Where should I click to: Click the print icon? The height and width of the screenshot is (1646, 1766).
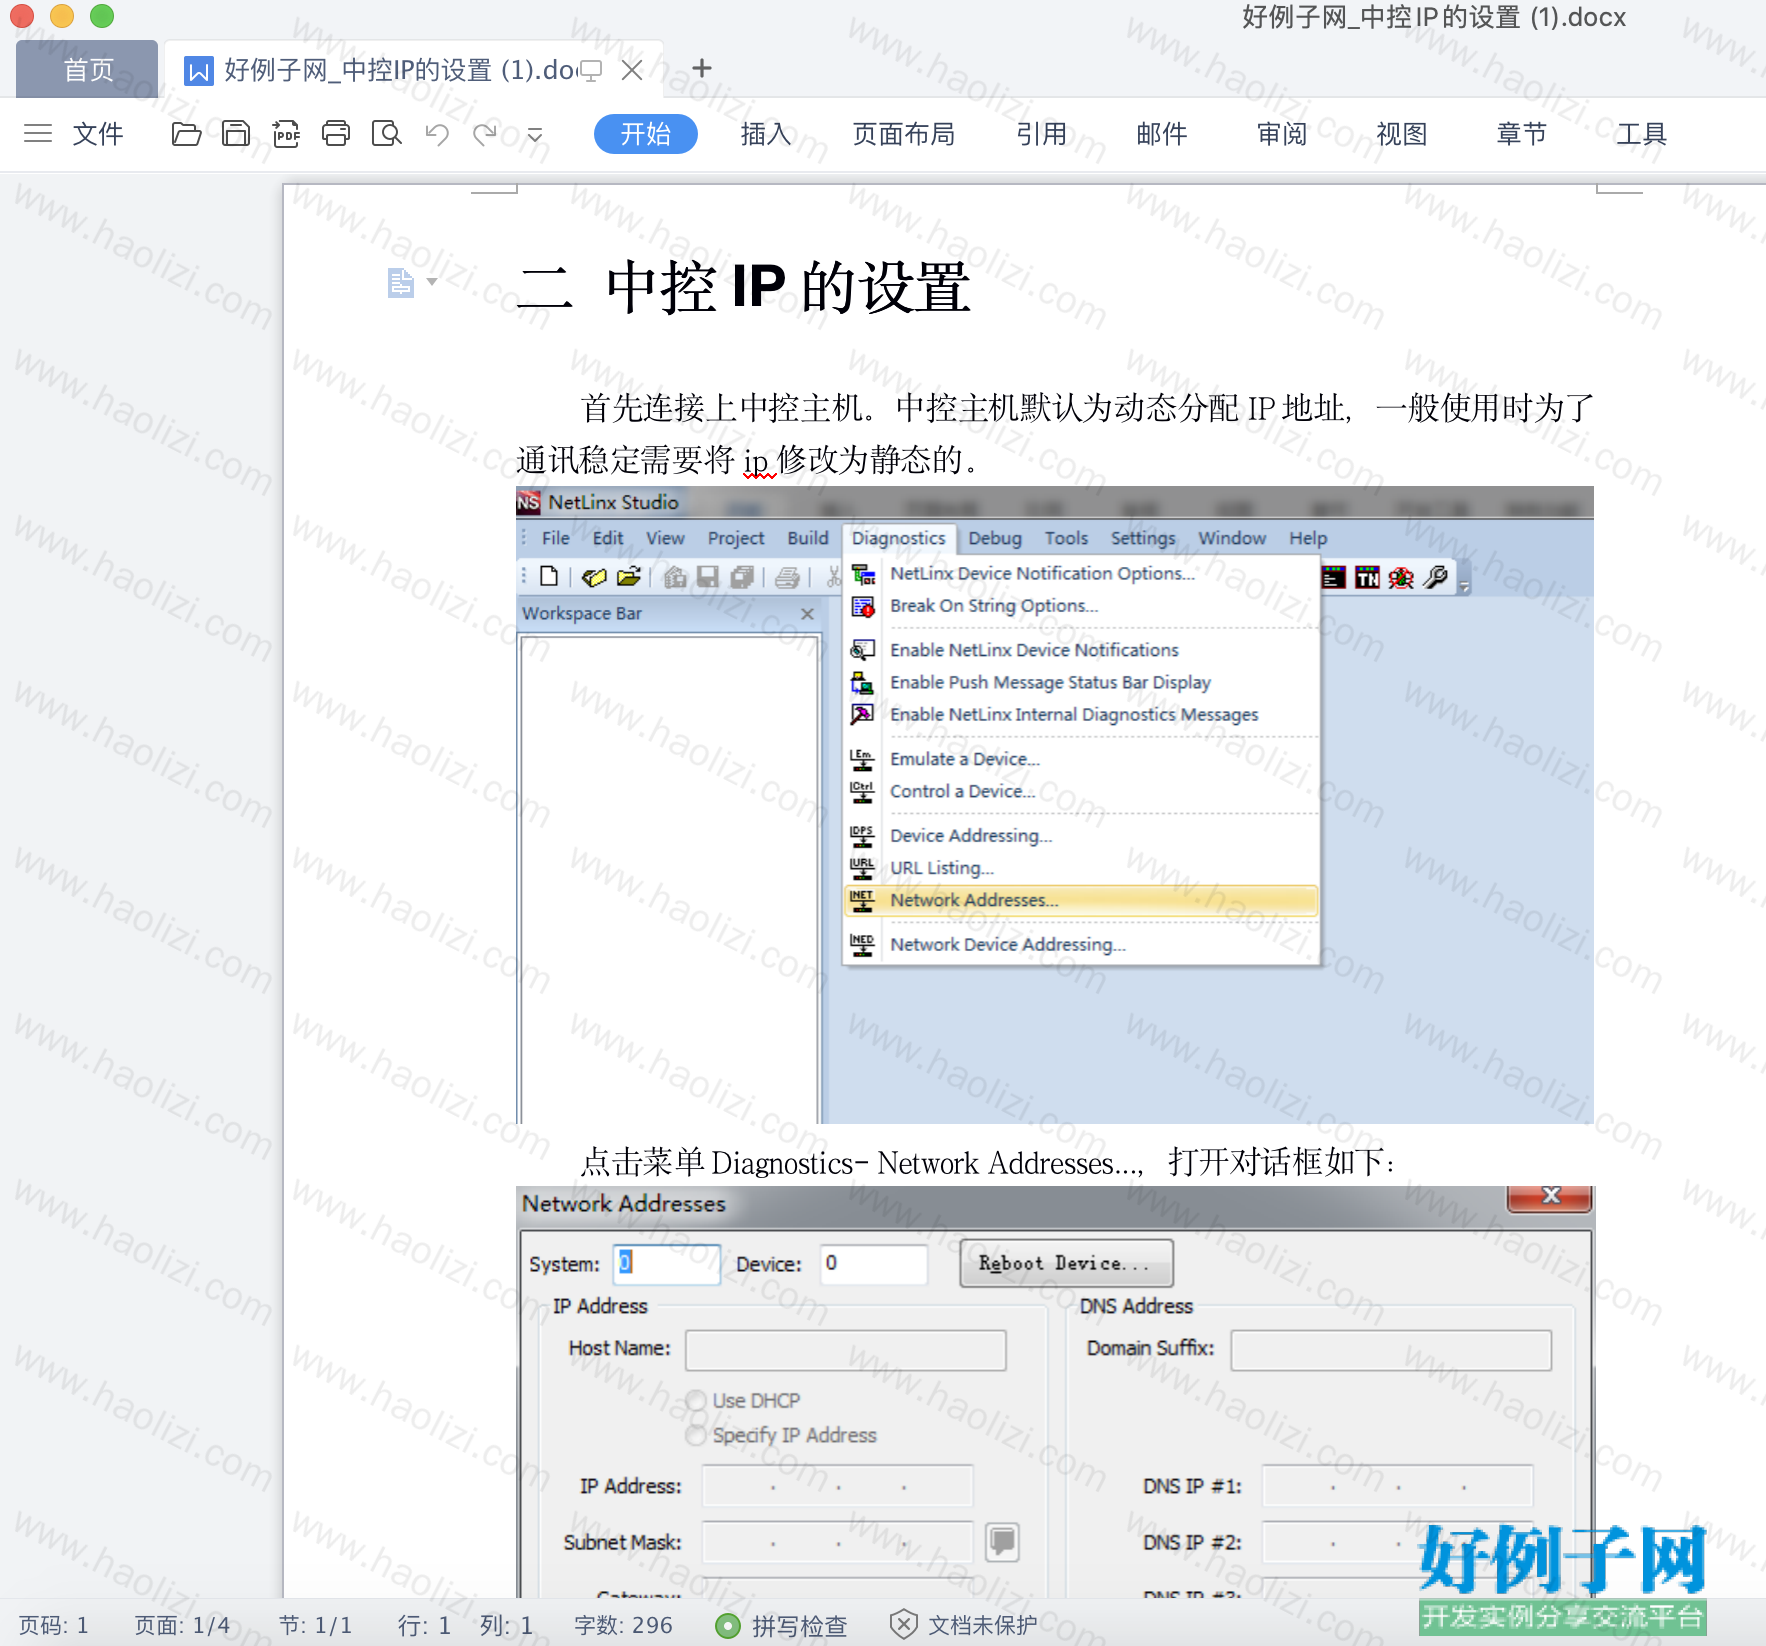tap(336, 133)
